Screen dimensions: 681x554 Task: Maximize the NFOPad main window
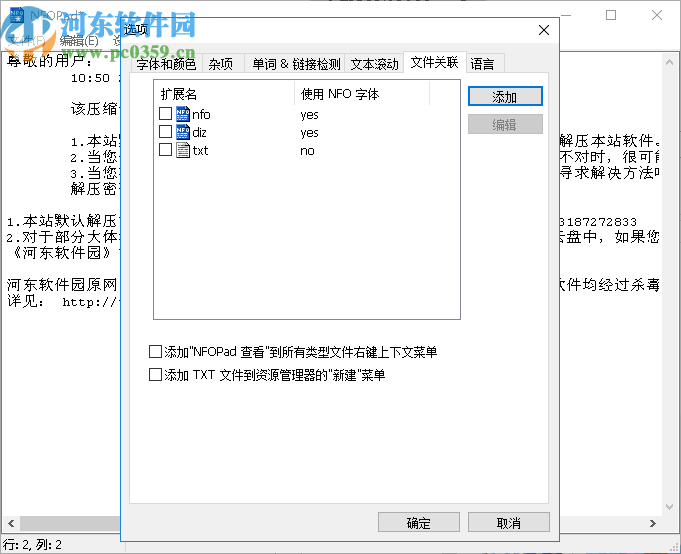[x=611, y=15]
